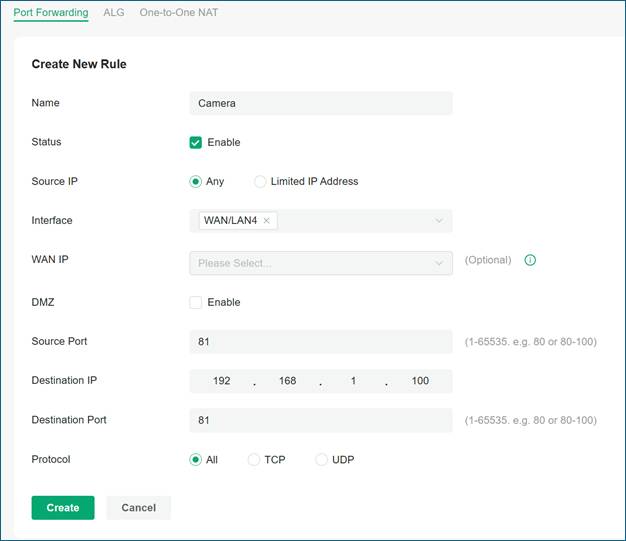Open the One-to-One NAT tab
This screenshot has height=541, width=626.
click(x=178, y=12)
